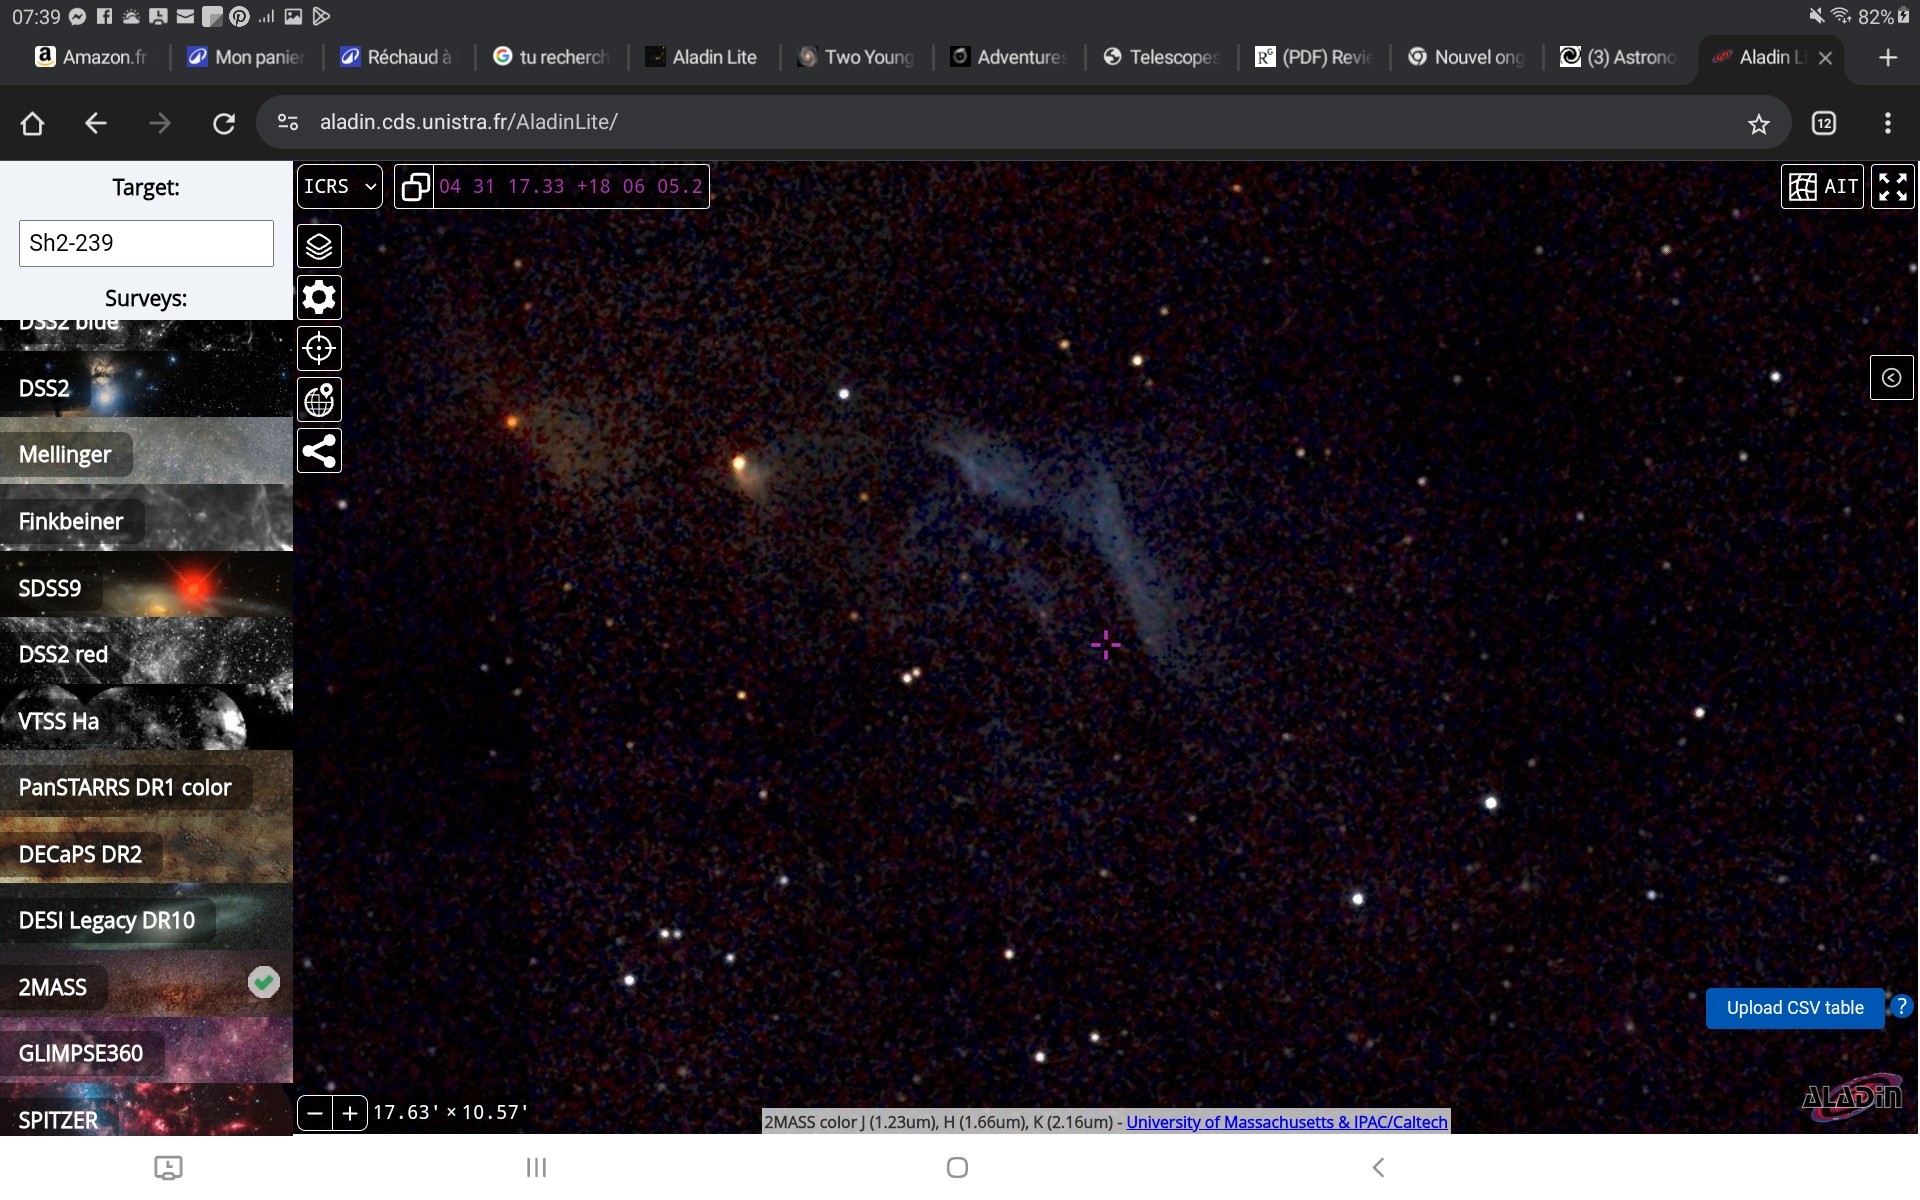1920x1200 pixels.
Task: Click the Aladin logo
Action: pos(1851,1099)
